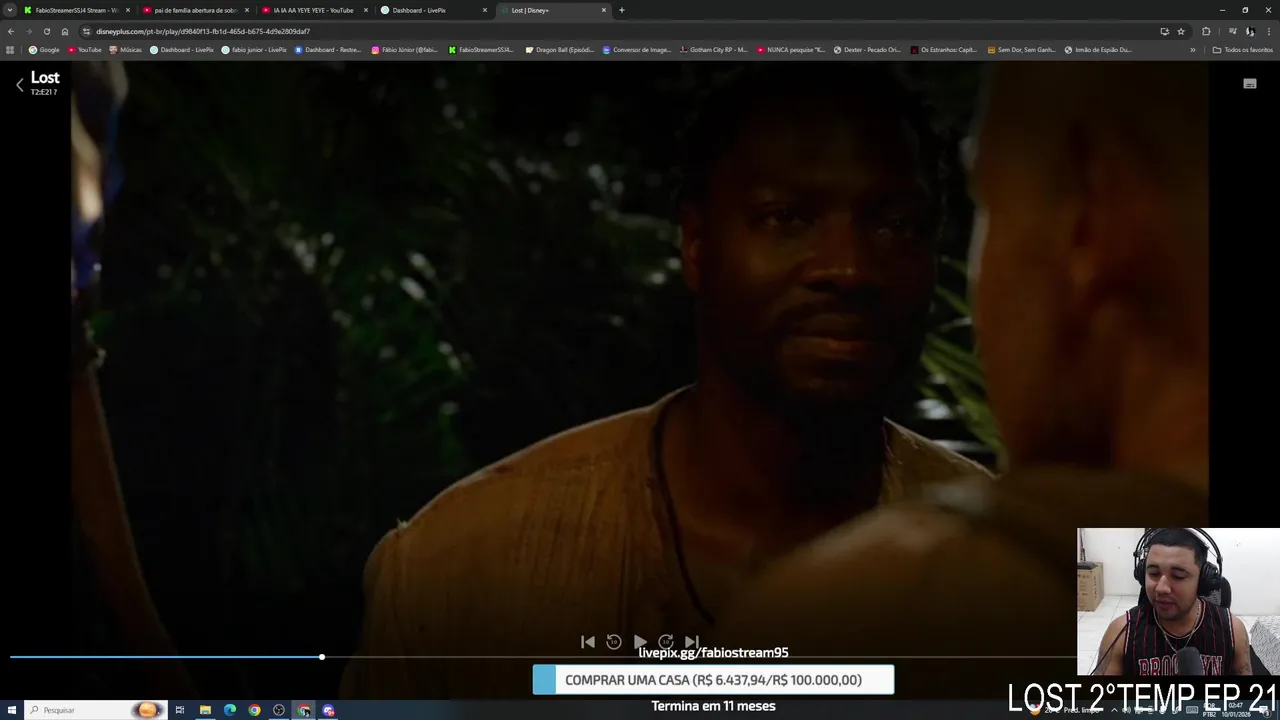Expand the tab search dropdown

10,10
